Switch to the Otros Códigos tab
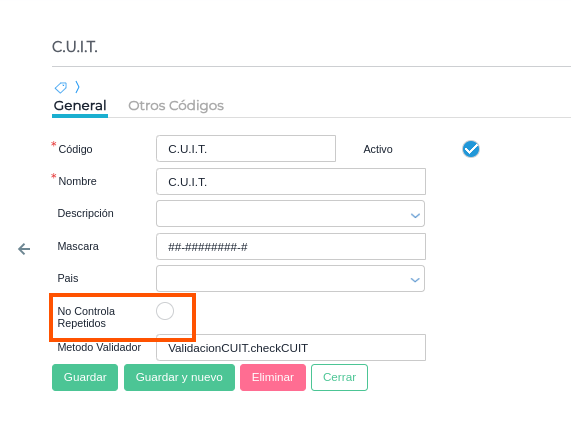Image resolution: width=571 pixels, height=442 pixels. pyautogui.click(x=176, y=106)
